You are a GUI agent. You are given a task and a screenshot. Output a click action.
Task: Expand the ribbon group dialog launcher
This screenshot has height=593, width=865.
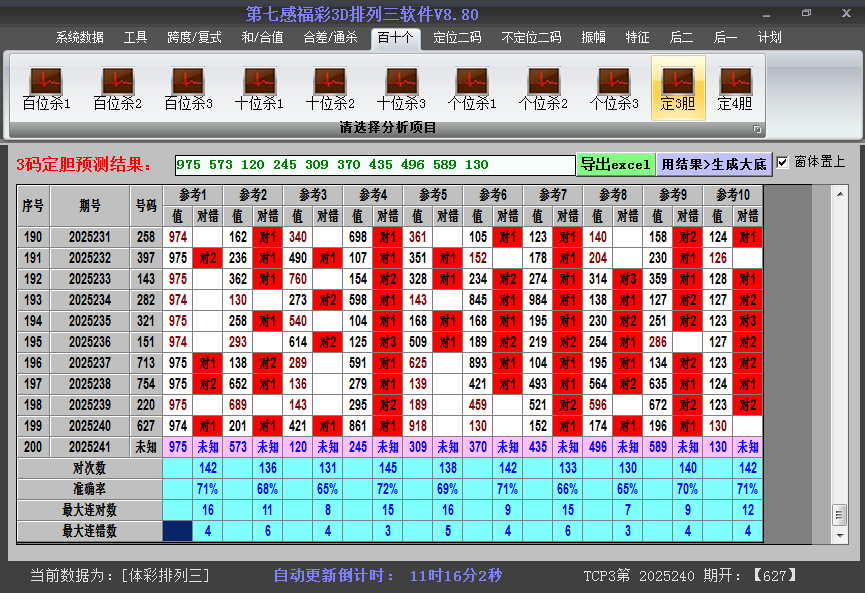(757, 129)
